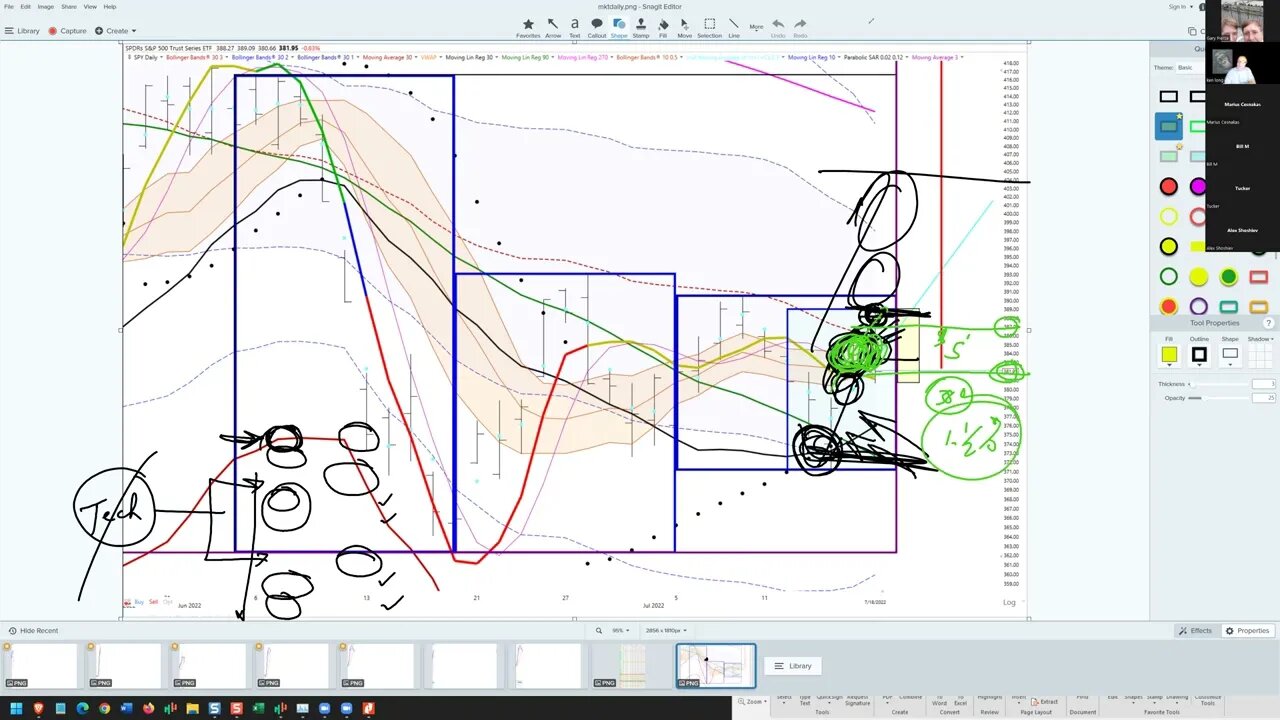Image resolution: width=1280 pixels, height=720 pixels.
Task: Click the Thickness slider
Action: pyautogui.click(x=1217, y=384)
